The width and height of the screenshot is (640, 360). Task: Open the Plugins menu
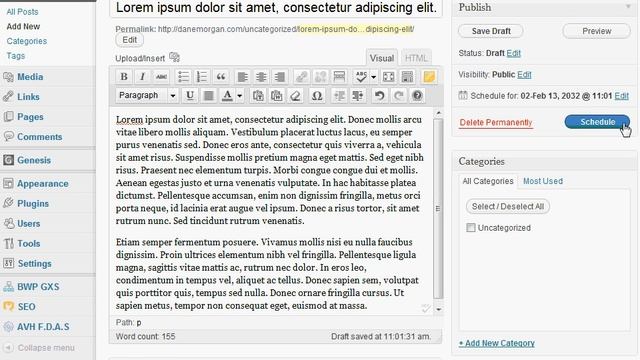click(33, 203)
